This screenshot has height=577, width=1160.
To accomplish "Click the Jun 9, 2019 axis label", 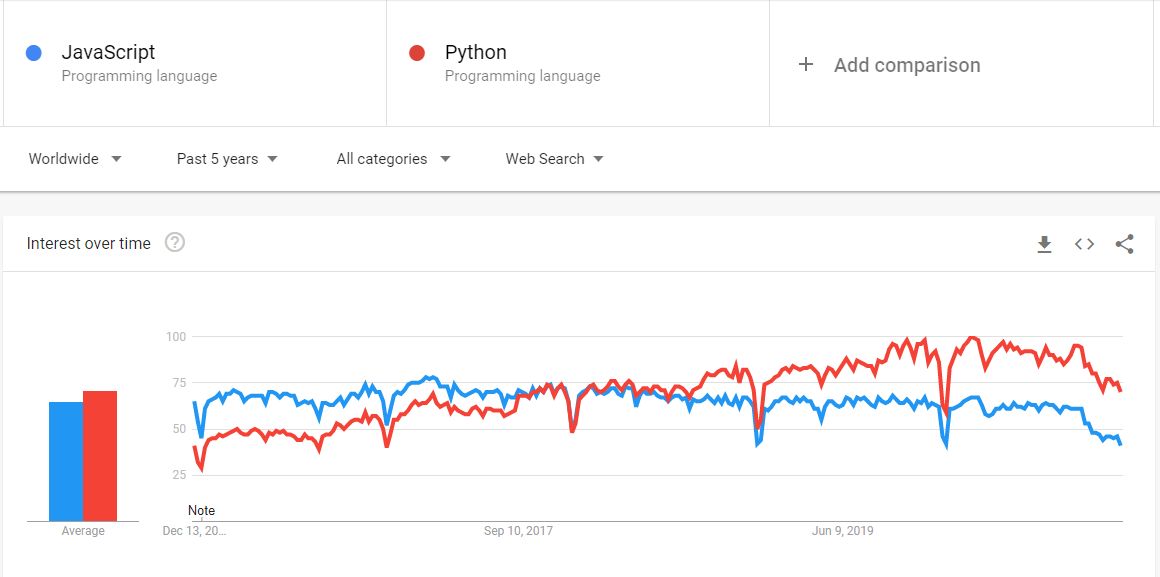I will pyautogui.click(x=842, y=531).
